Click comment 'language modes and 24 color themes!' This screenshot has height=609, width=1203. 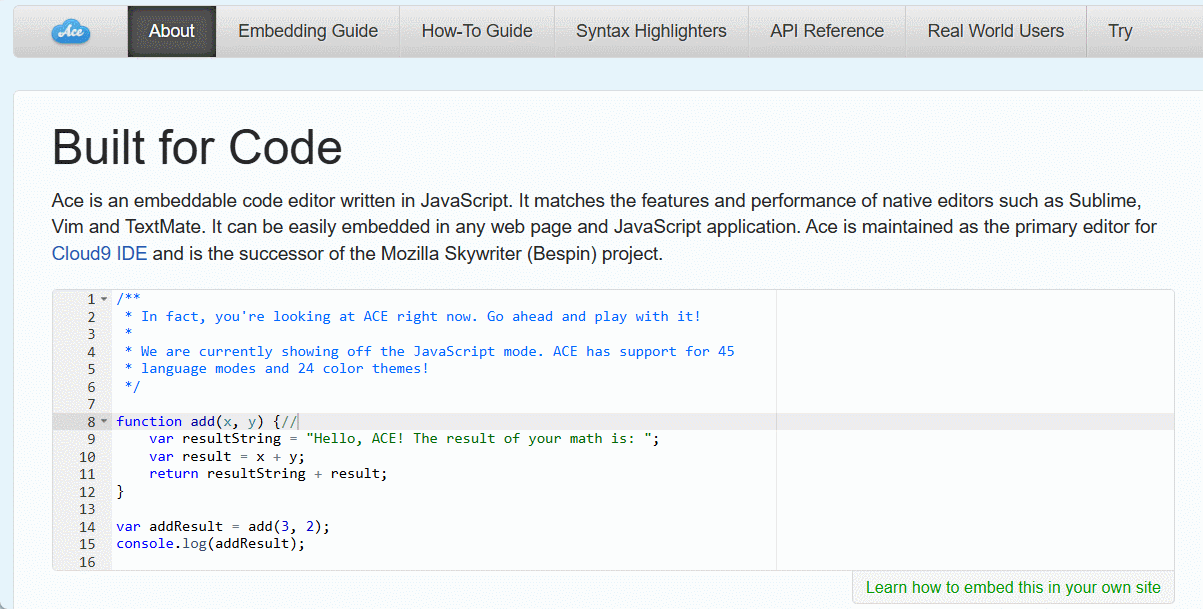(276, 369)
